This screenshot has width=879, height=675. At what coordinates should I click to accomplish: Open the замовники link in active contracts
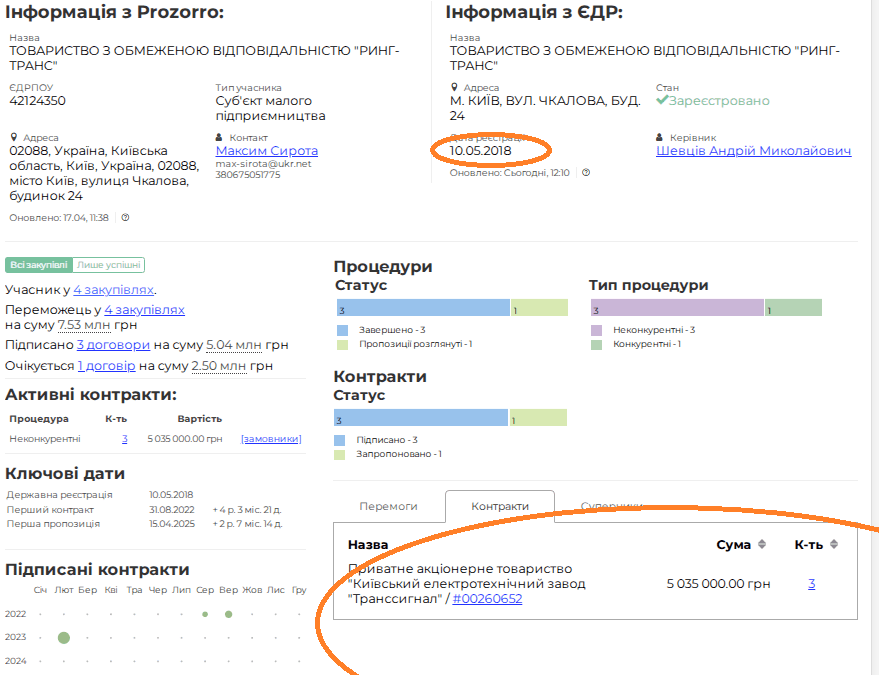(x=270, y=438)
